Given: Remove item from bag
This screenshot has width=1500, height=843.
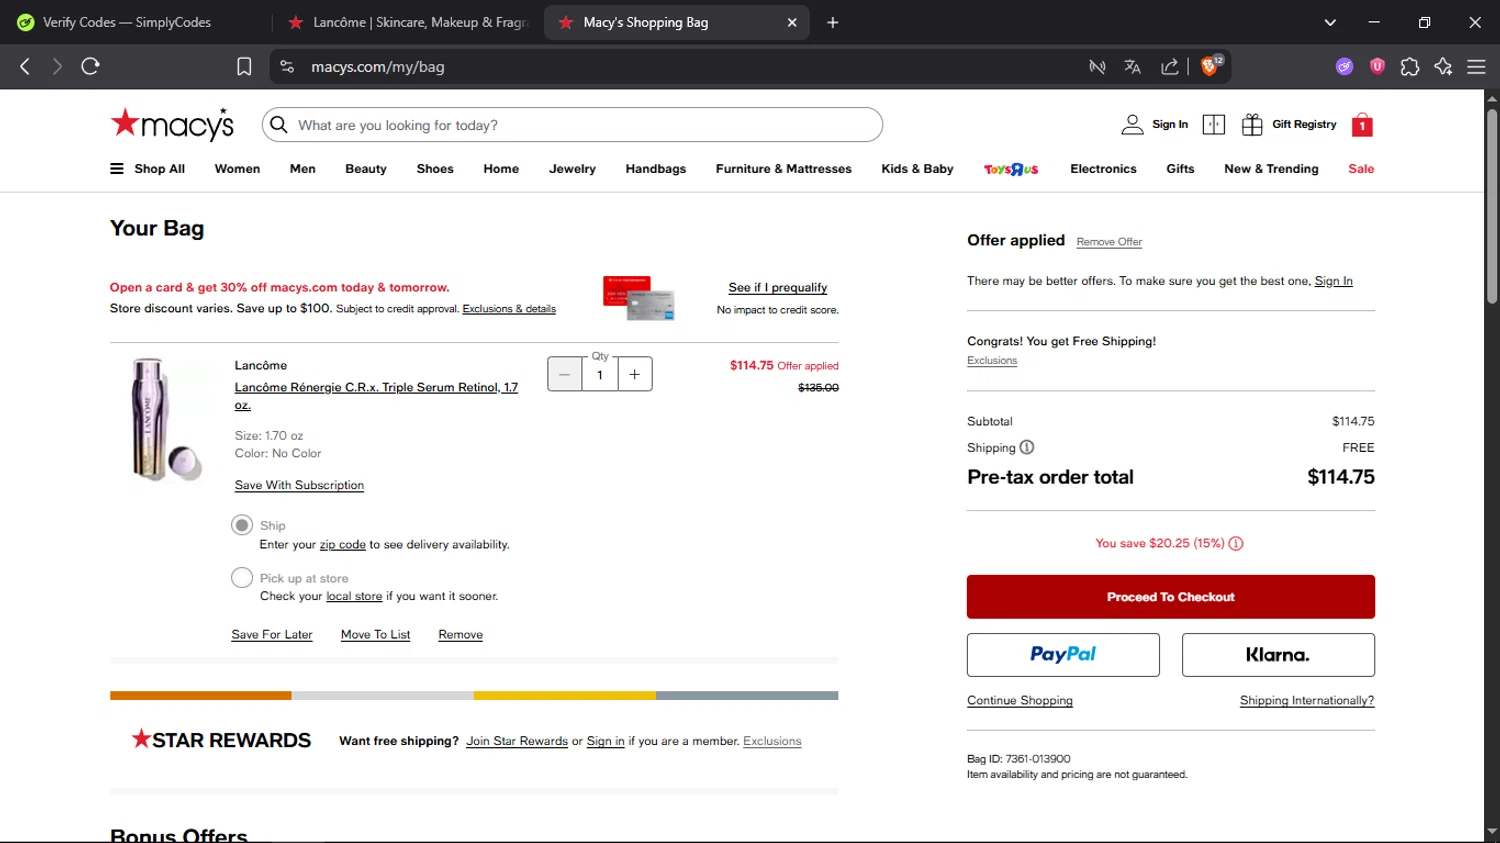Looking at the screenshot, I should [461, 635].
